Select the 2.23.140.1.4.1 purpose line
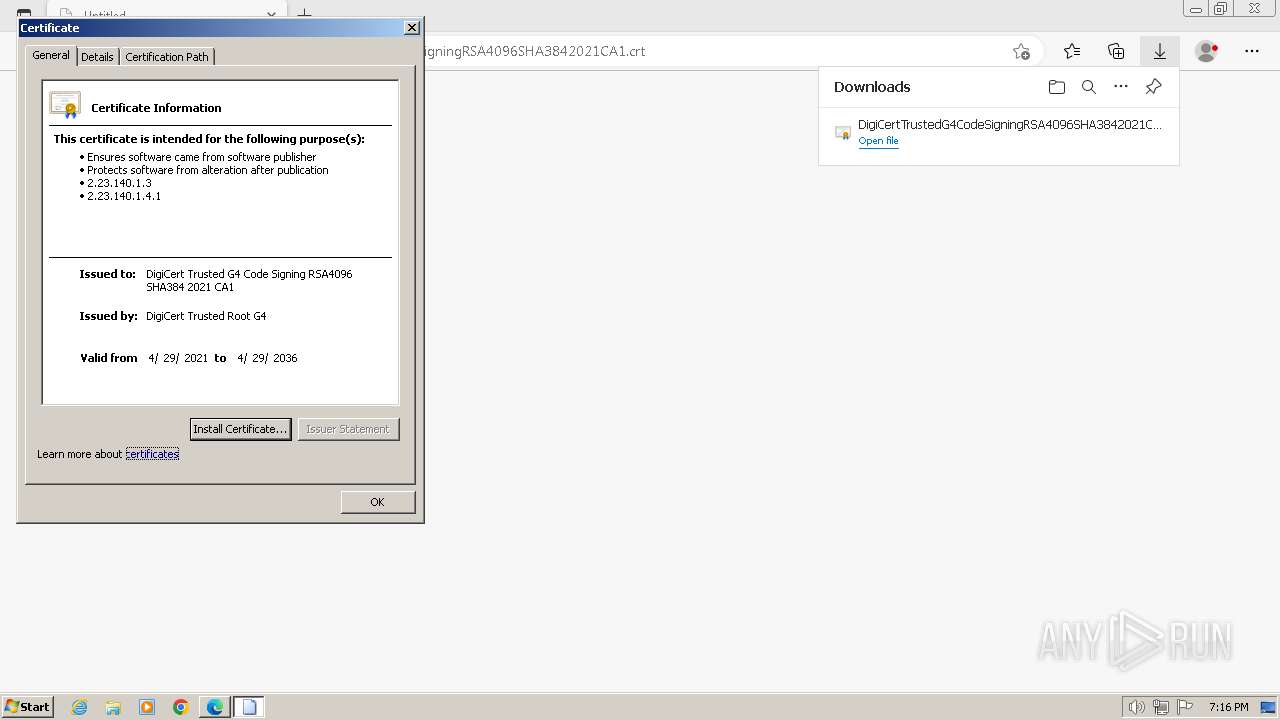Viewport: 1280px width, 720px height. (x=124, y=196)
